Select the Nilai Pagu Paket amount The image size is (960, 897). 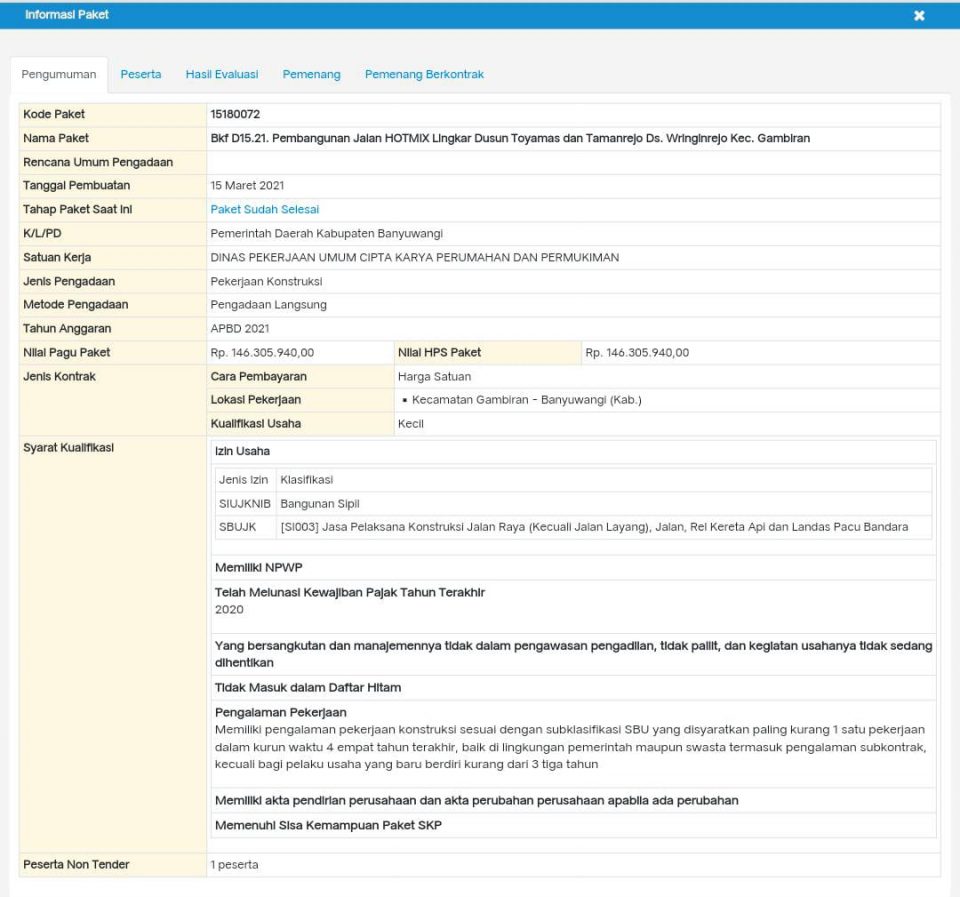tap(262, 352)
